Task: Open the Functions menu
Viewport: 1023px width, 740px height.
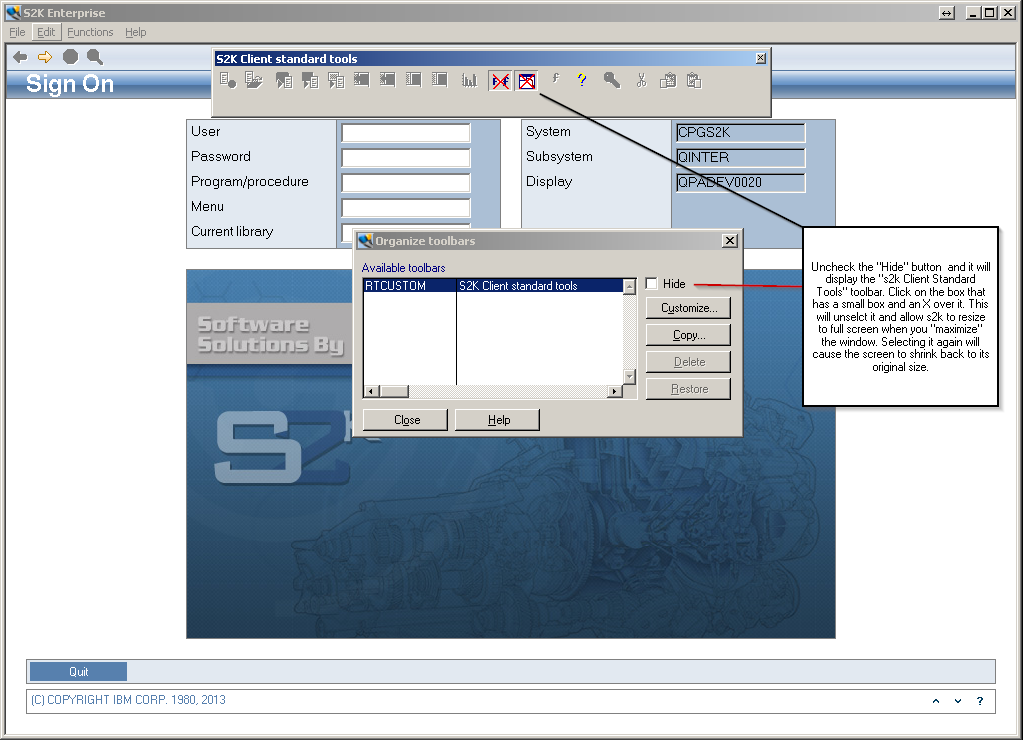Action: (x=90, y=32)
